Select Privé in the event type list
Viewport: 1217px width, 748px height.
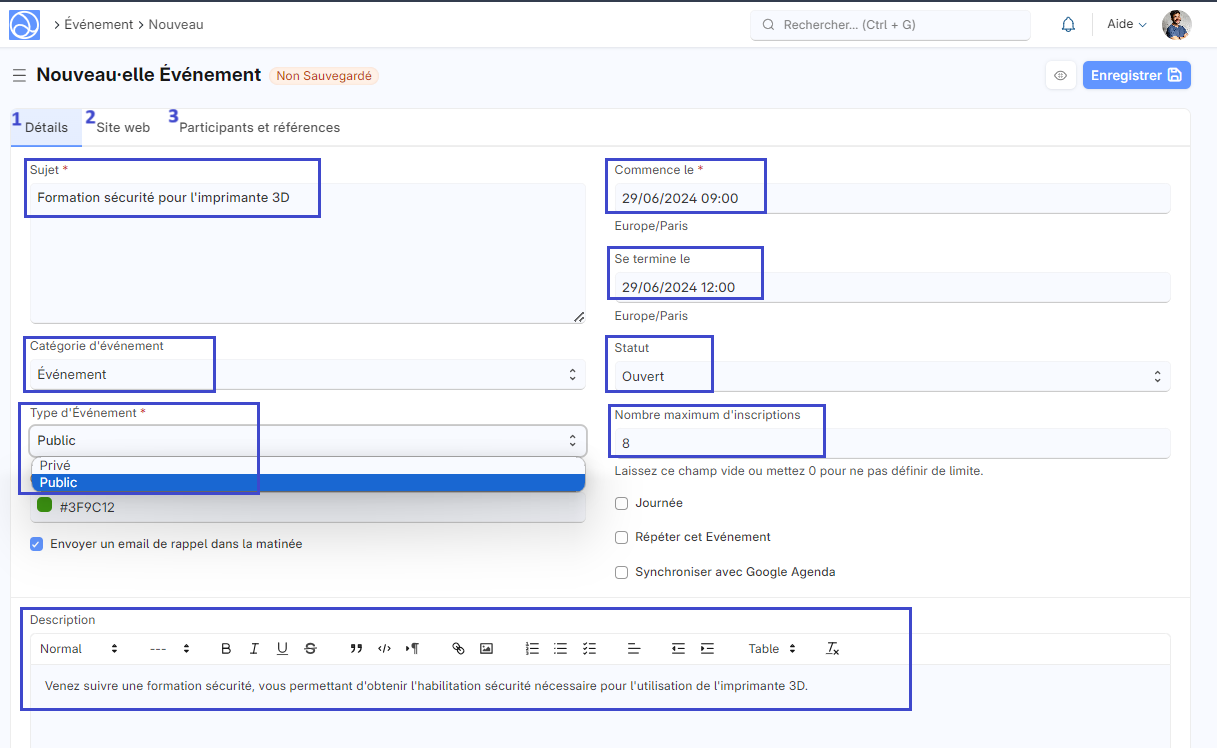coord(56,466)
